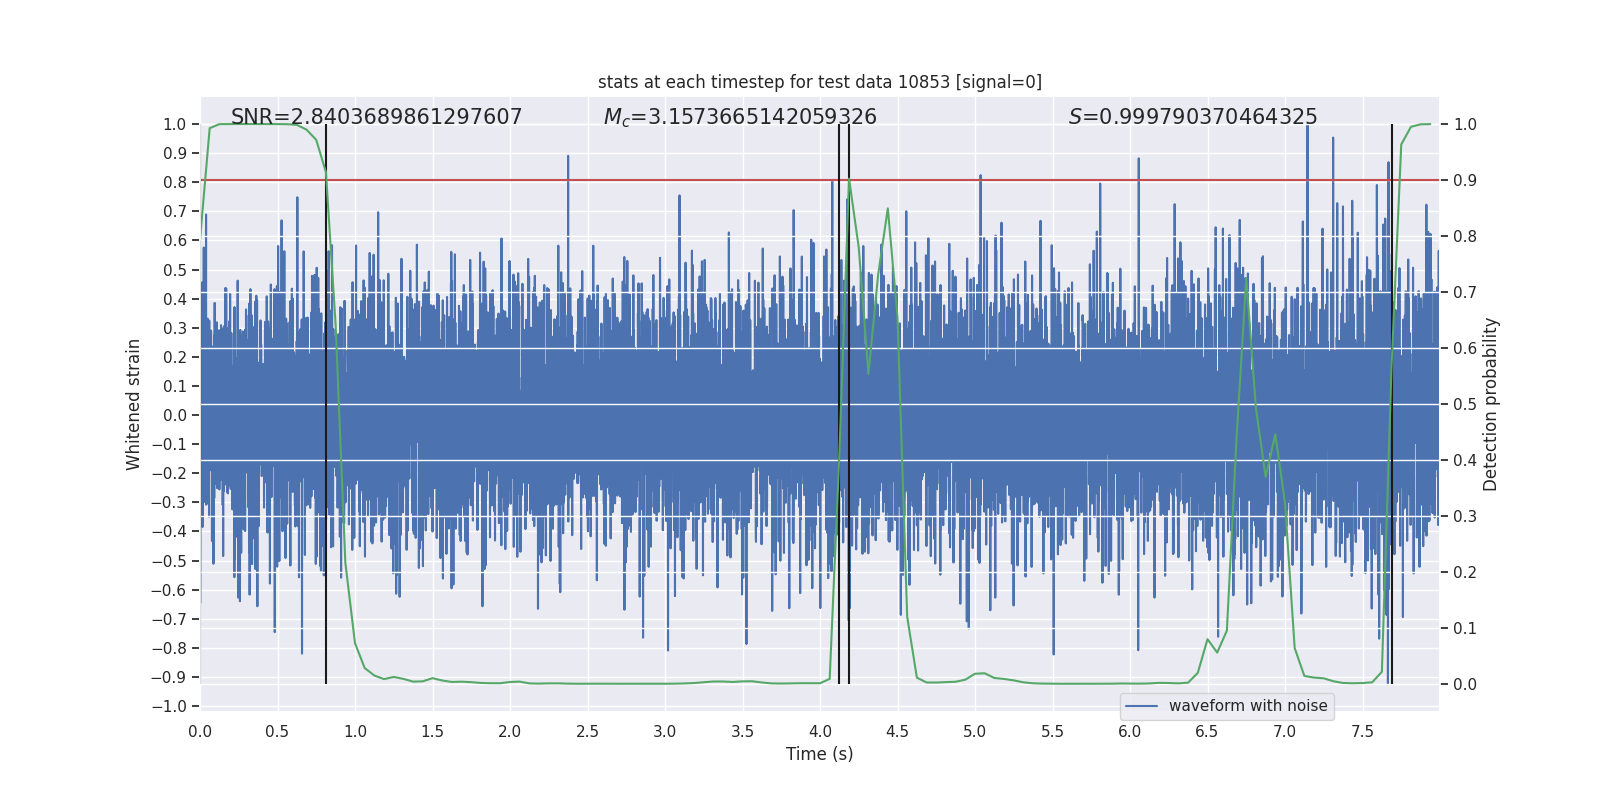This screenshot has width=1600, height=800.
Task: Click the 7.5 tick on time axis
Action: [1362, 732]
